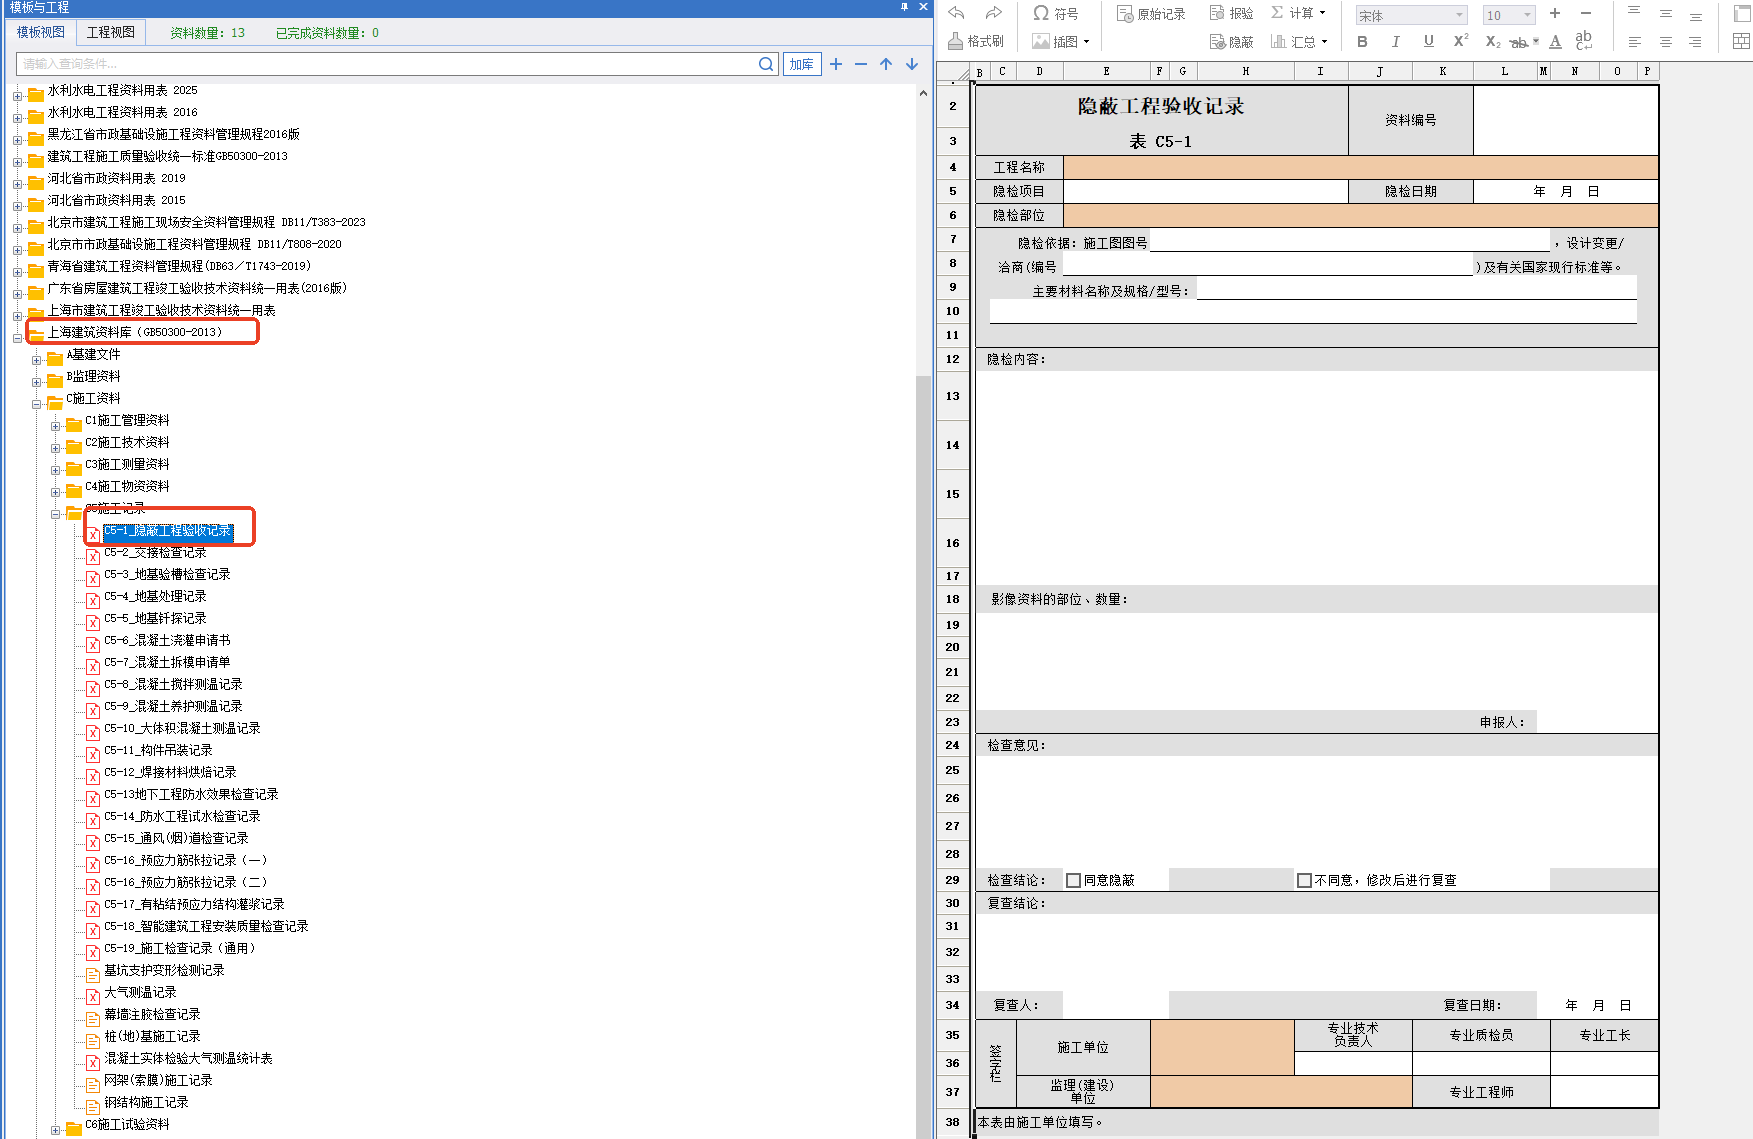Viewport: 1753px width, 1139px height.
Task: Click the 加库 button
Action: pos(801,64)
